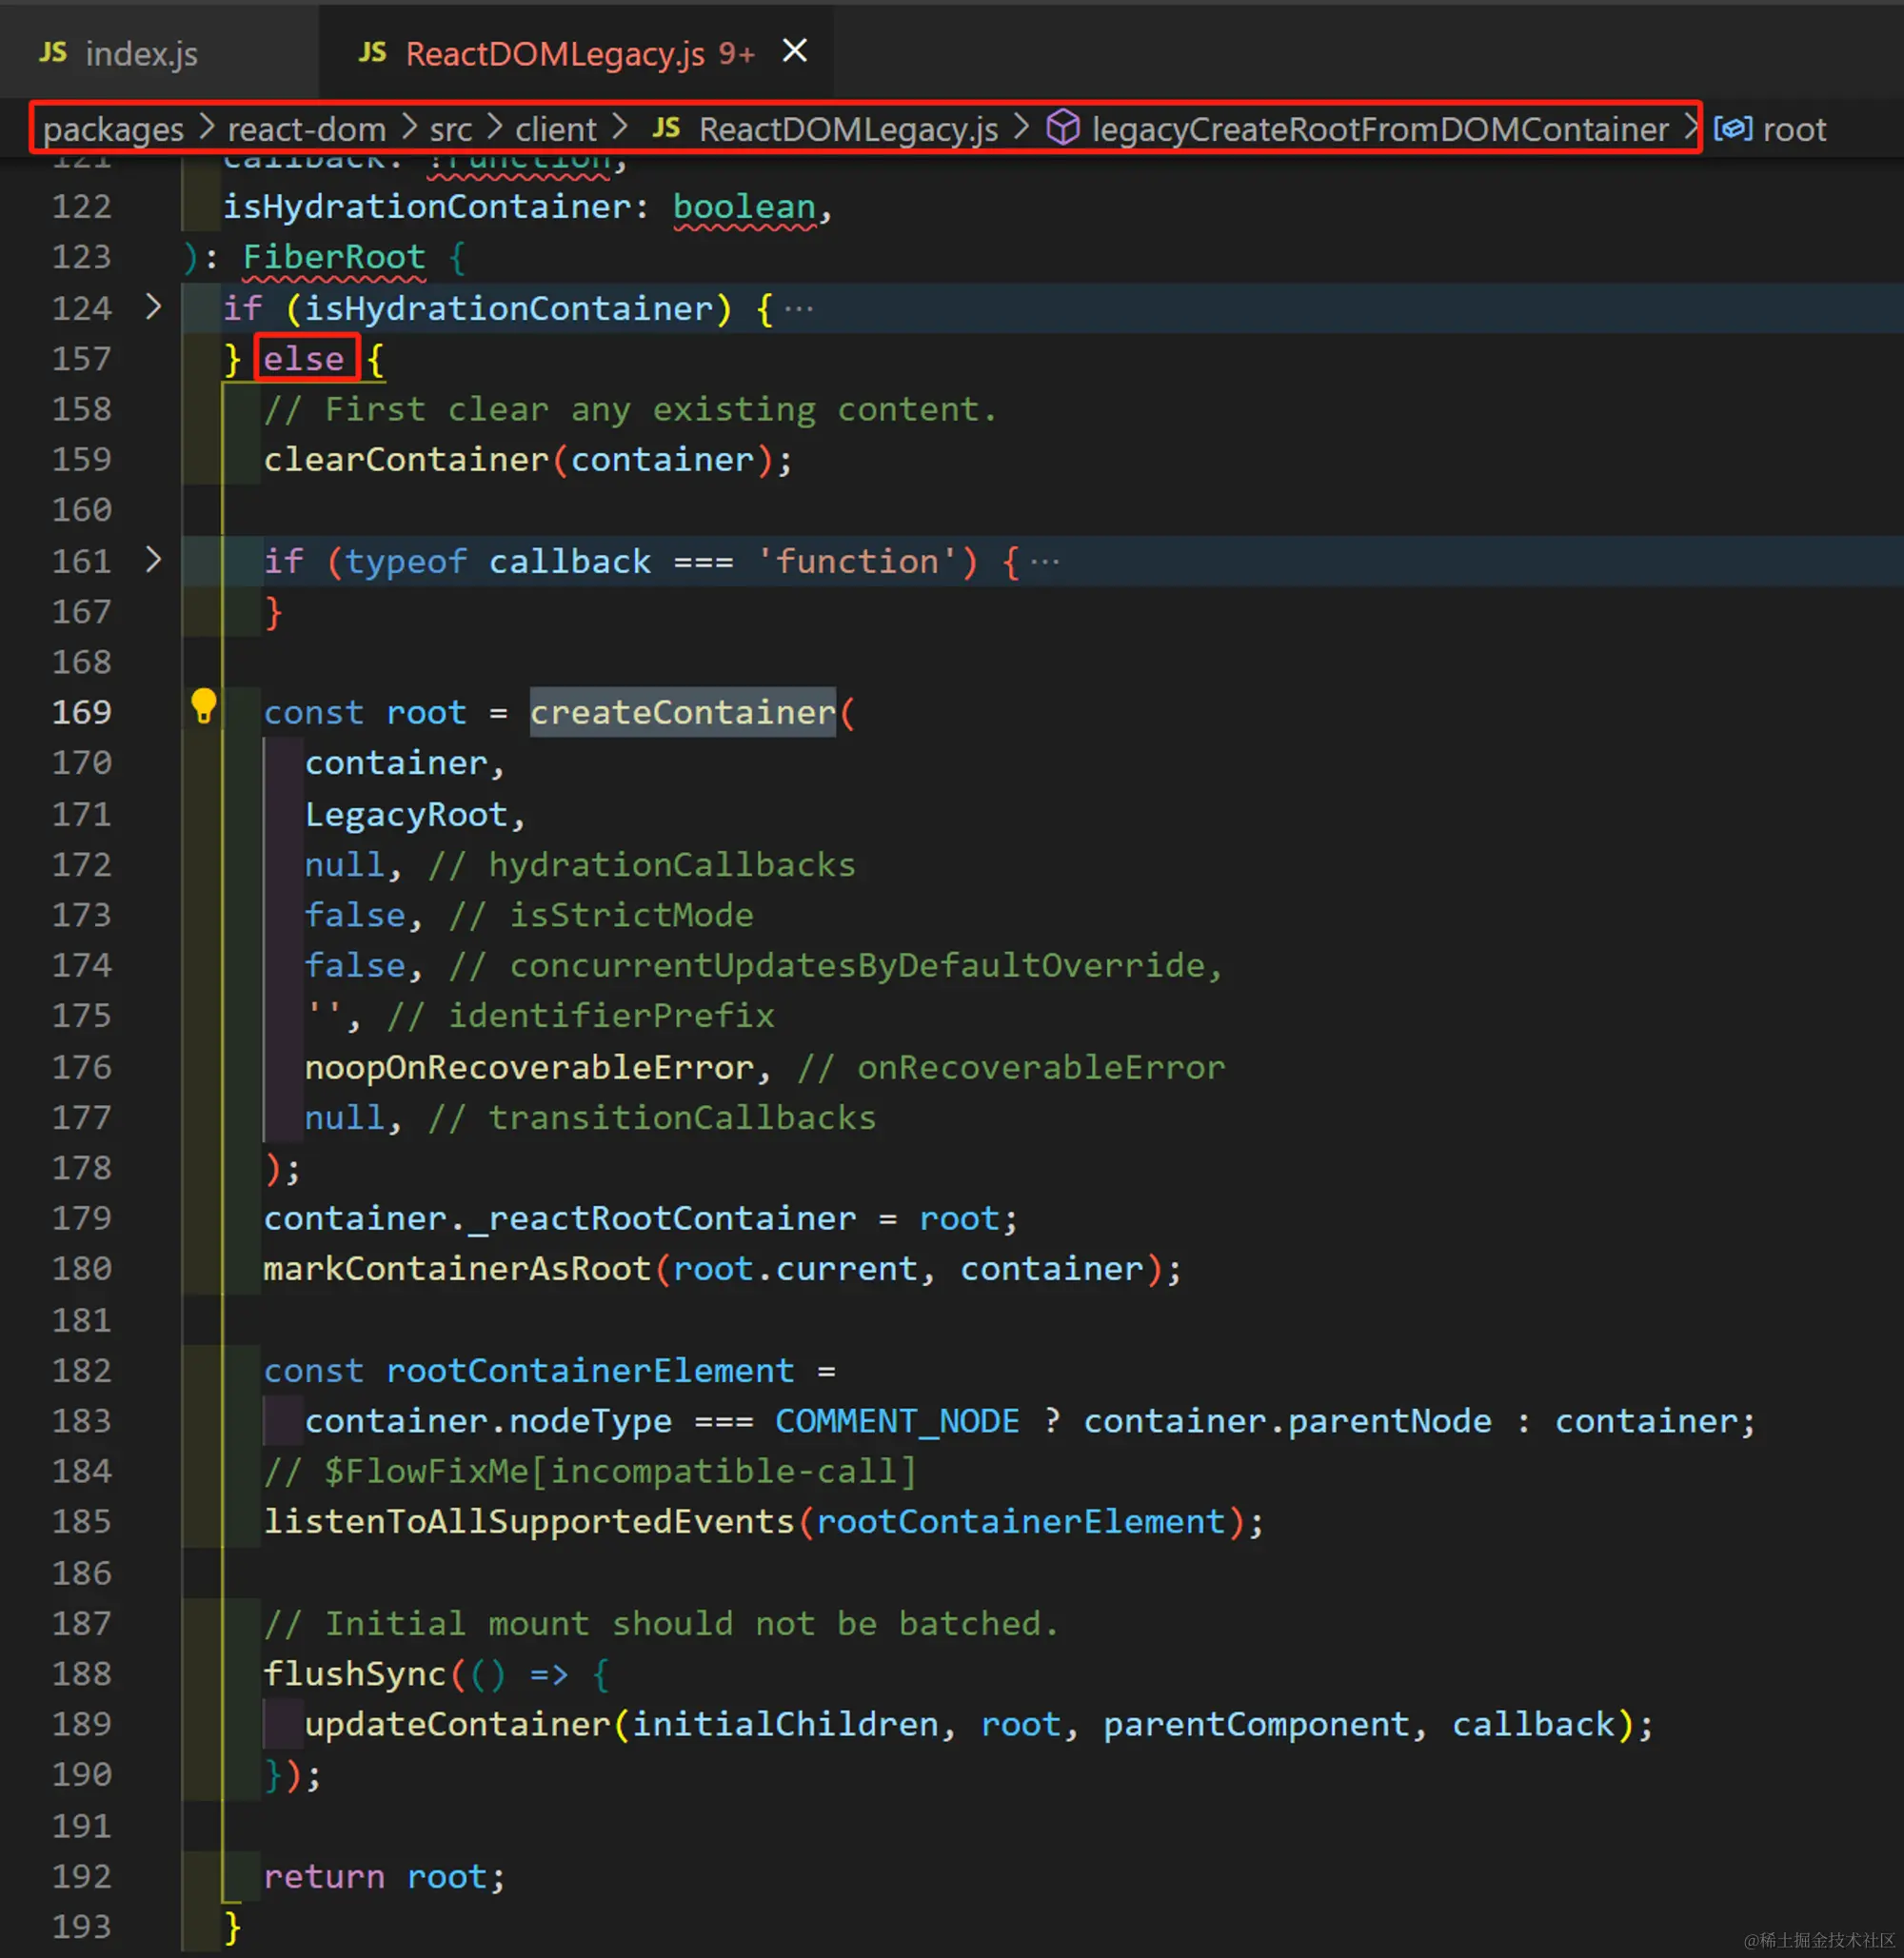Click JS file icon in breadcrumb
Viewport: 1904px width, 1958px height.
pyautogui.click(x=666, y=128)
